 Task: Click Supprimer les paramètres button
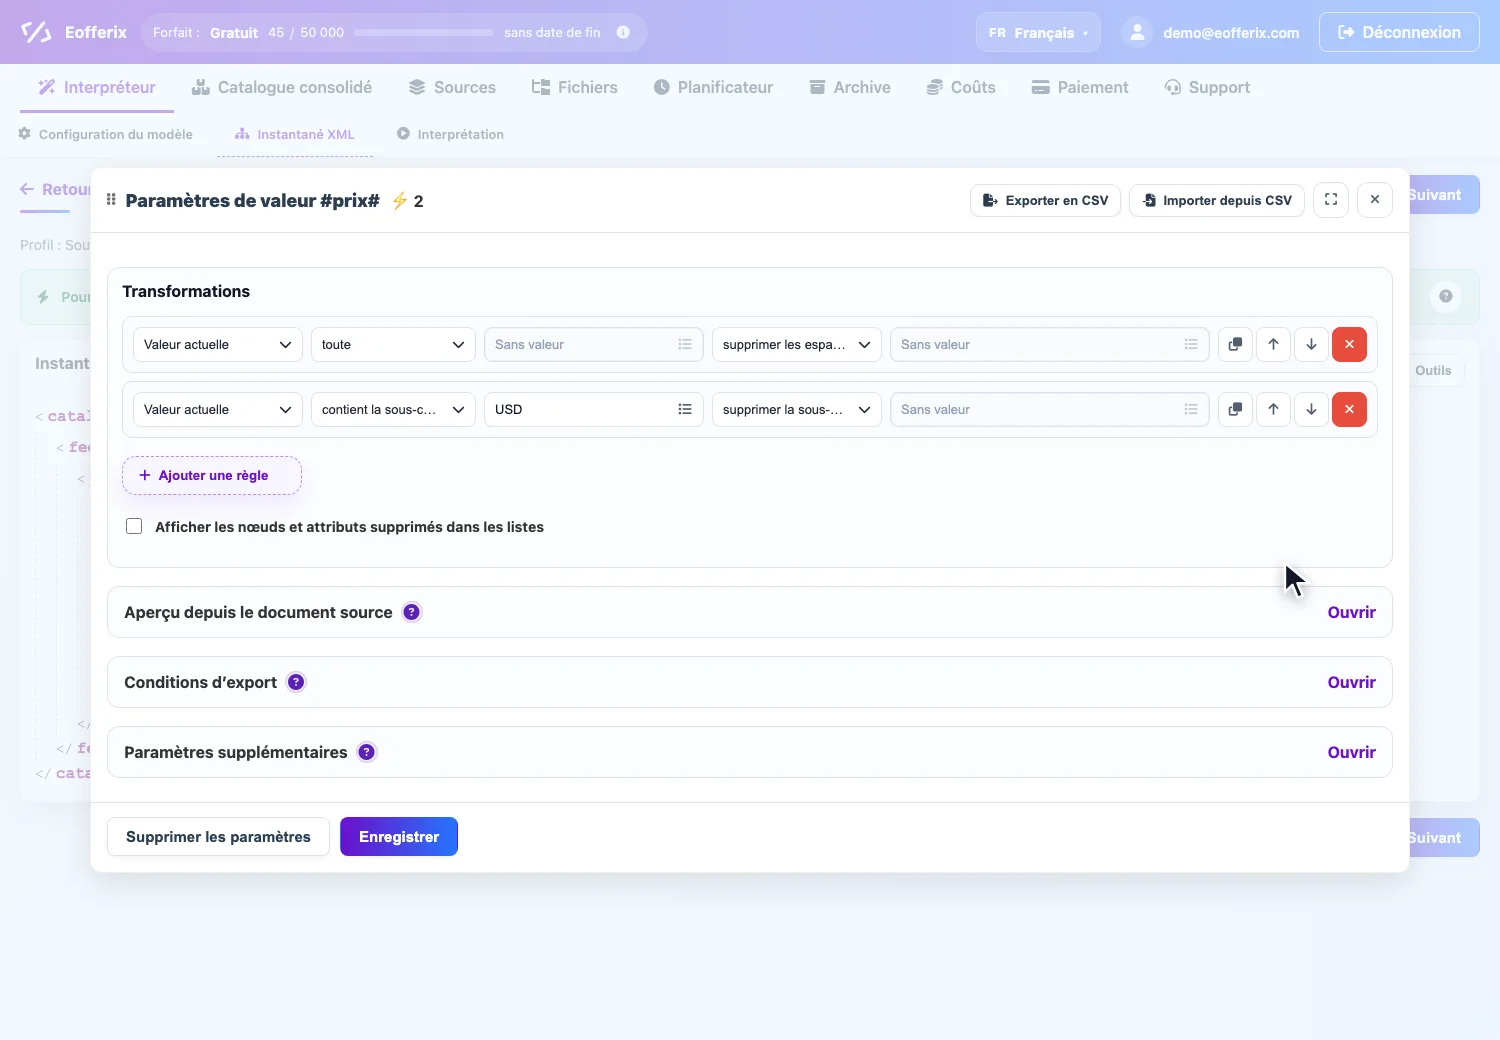point(218,837)
